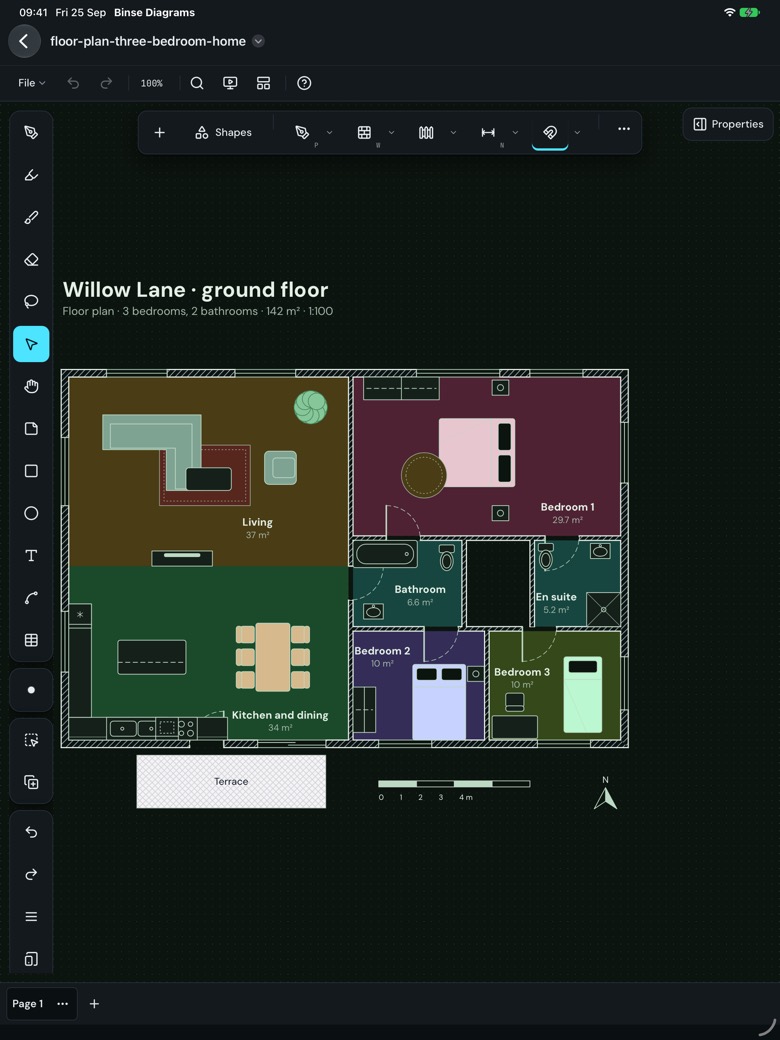Select the green plant symbol in Living
This screenshot has height=1040, width=780.
coord(310,407)
